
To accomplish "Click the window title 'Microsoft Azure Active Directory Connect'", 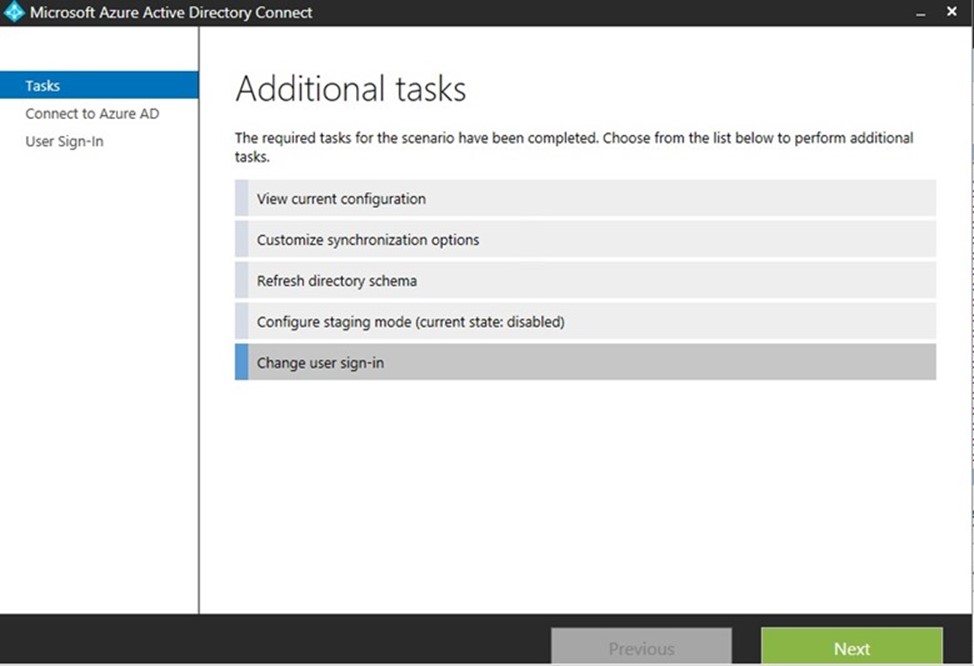I will point(171,12).
